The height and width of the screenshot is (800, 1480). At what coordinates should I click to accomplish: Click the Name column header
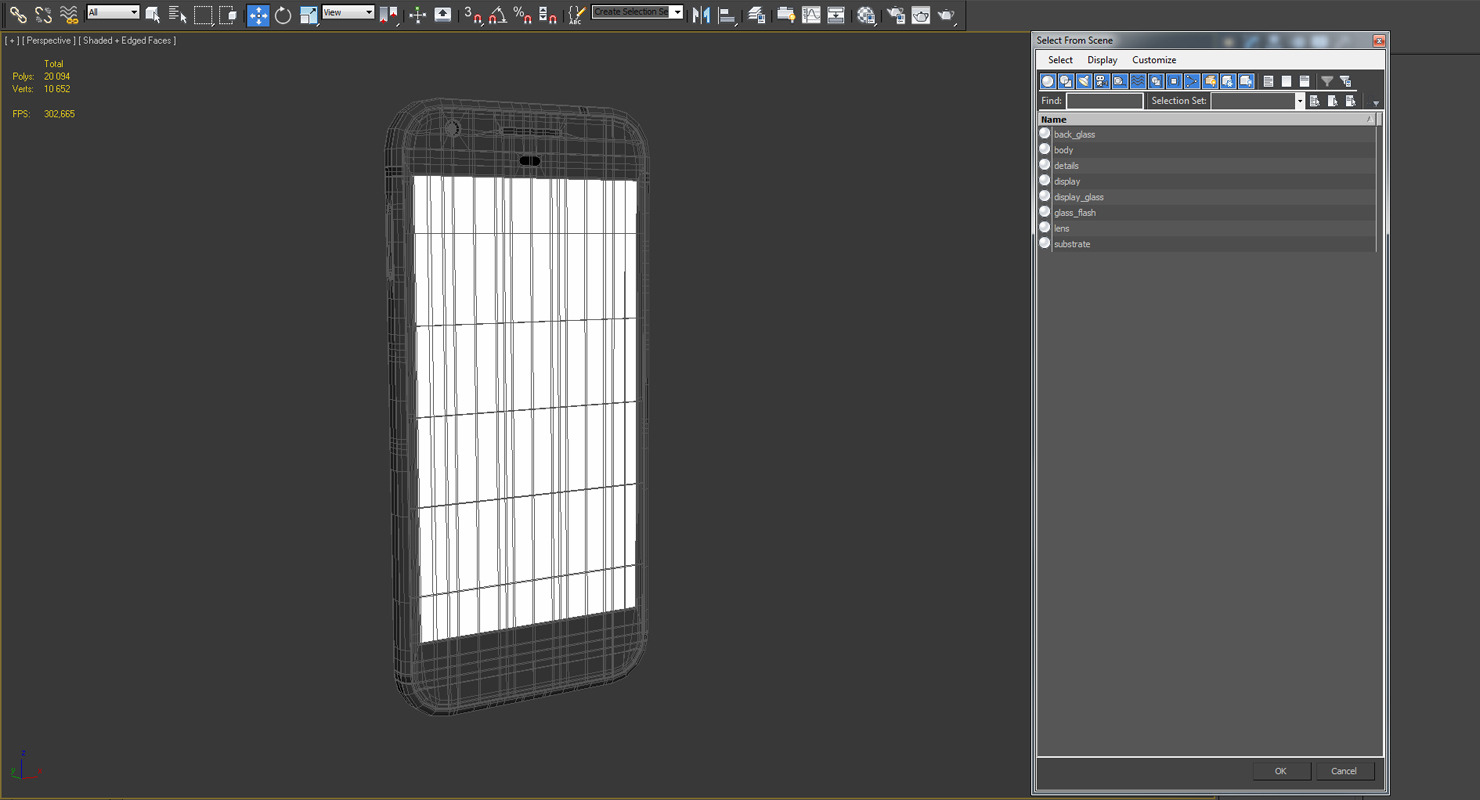pyautogui.click(x=1207, y=119)
